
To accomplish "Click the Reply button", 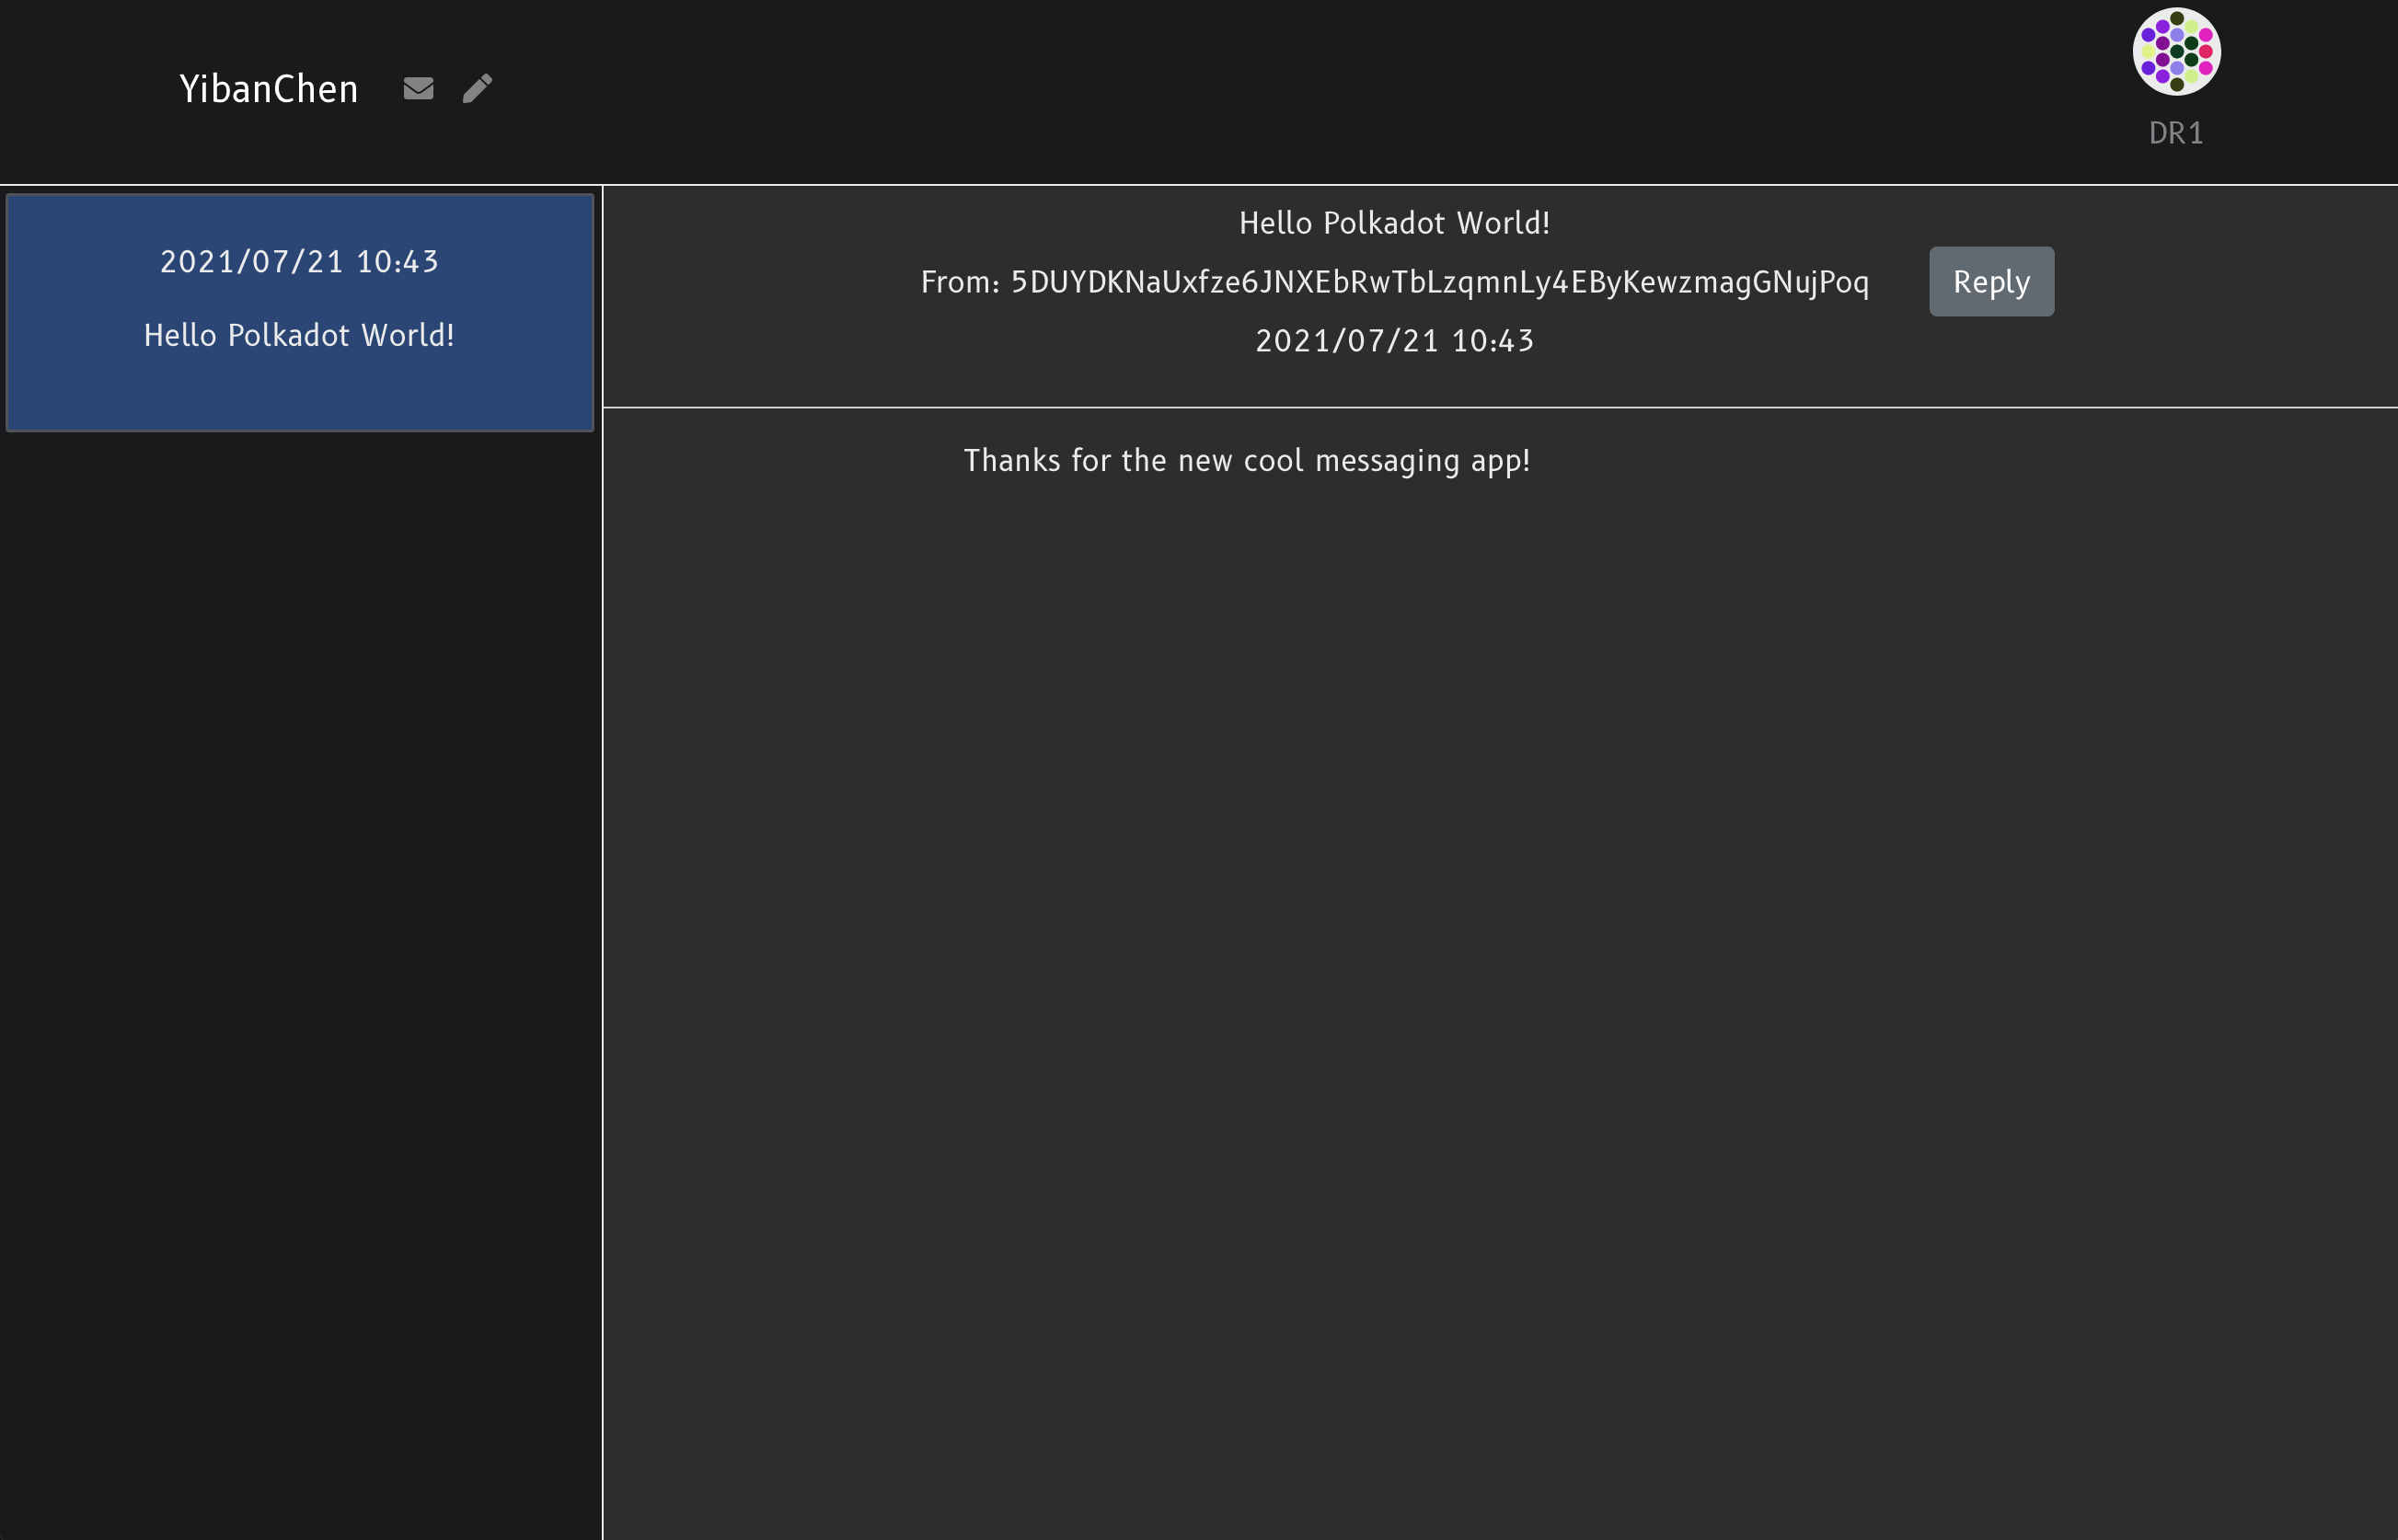I will point(1990,282).
